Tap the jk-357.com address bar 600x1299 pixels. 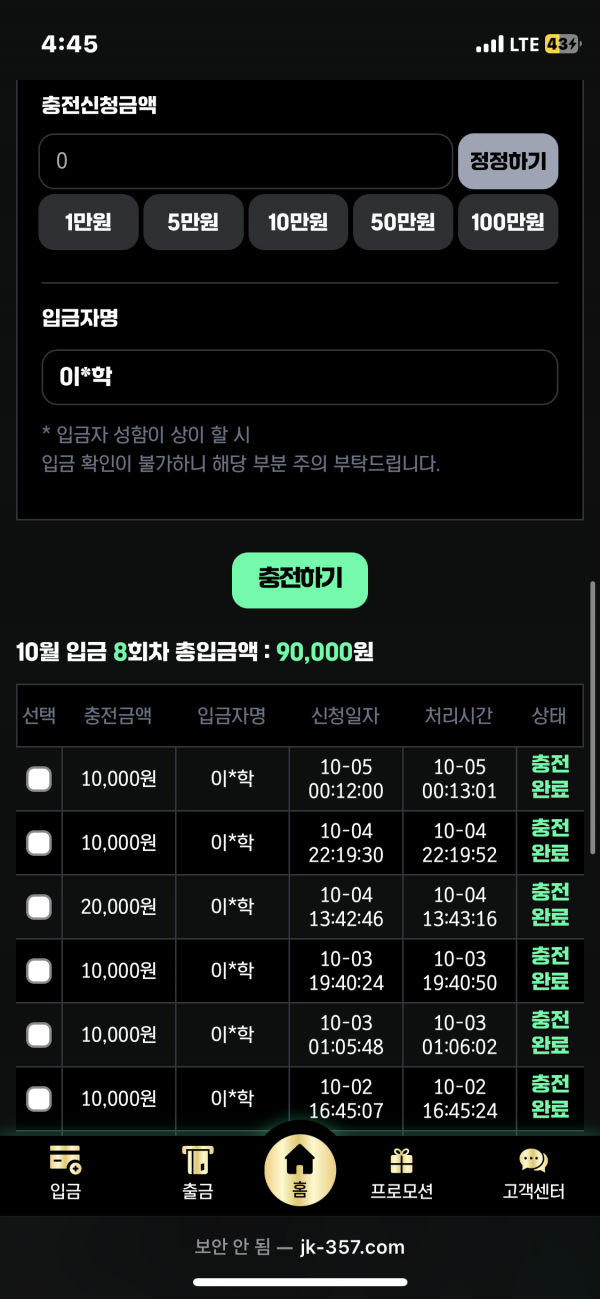300,1247
